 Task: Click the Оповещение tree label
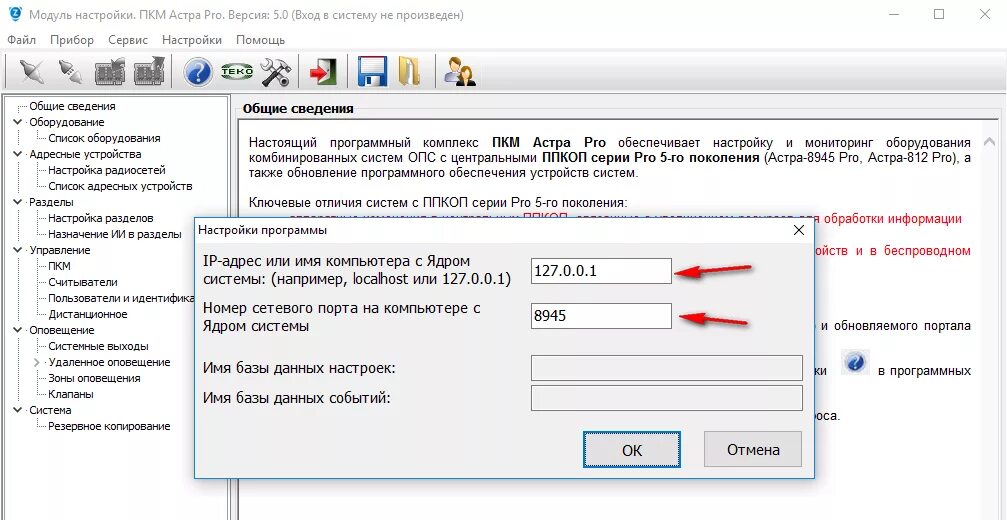(x=62, y=330)
